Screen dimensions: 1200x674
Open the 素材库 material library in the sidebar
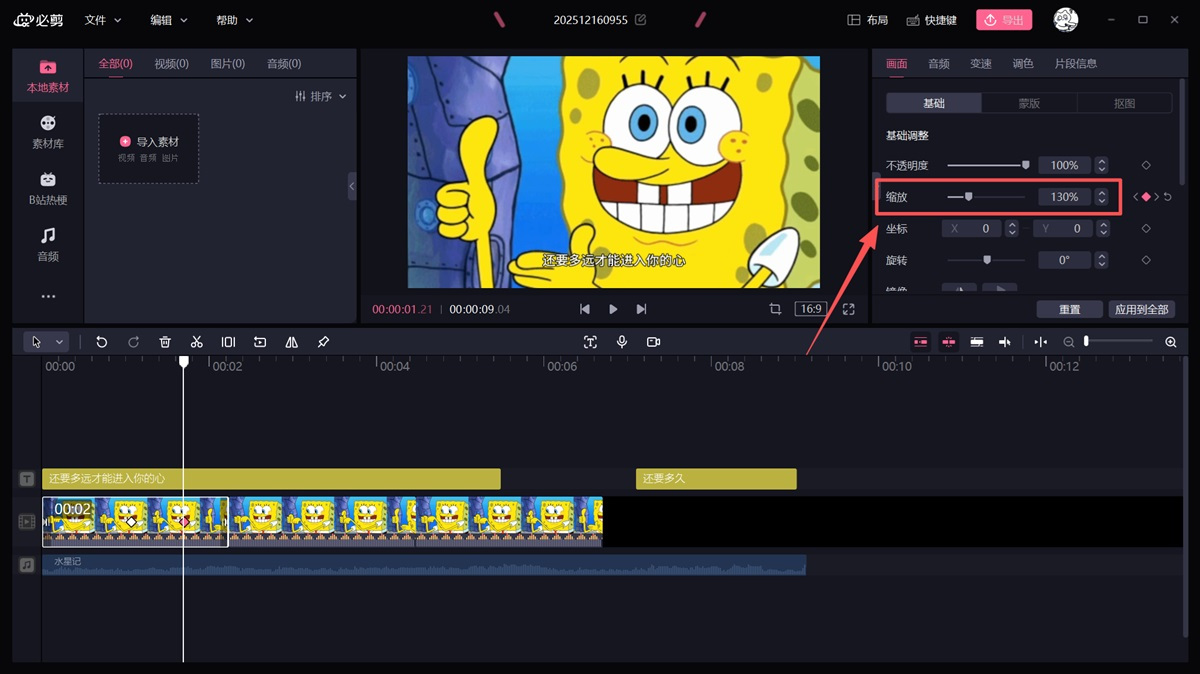click(48, 131)
